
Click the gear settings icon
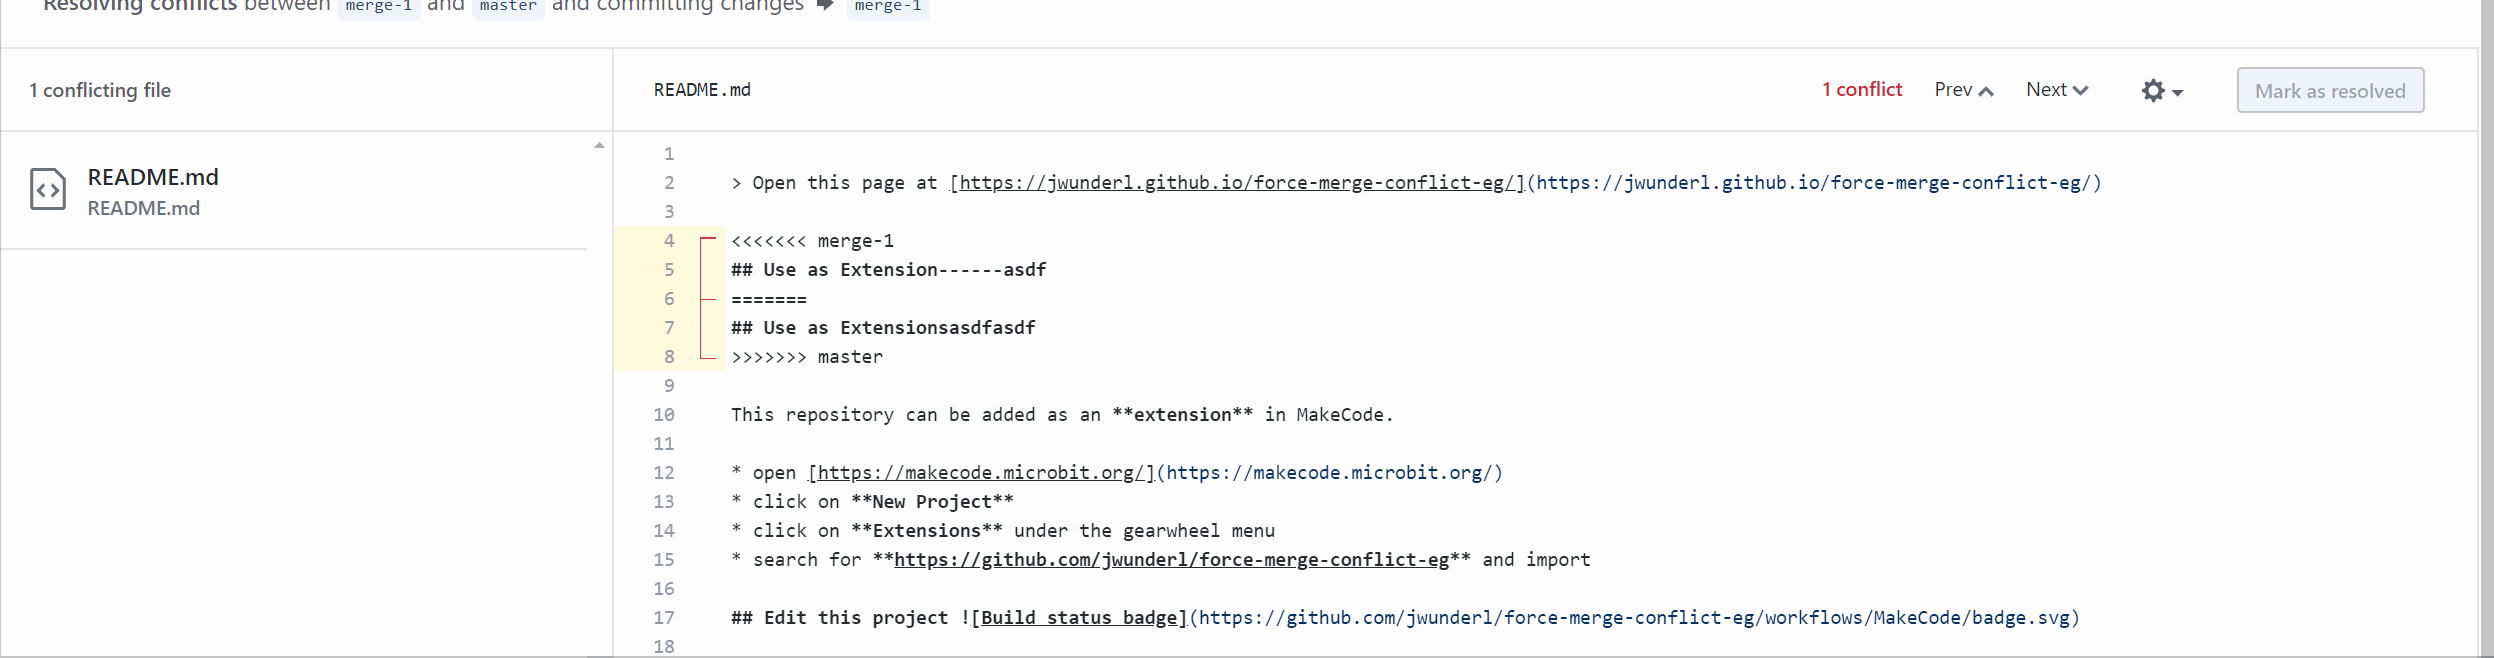click(x=2152, y=91)
